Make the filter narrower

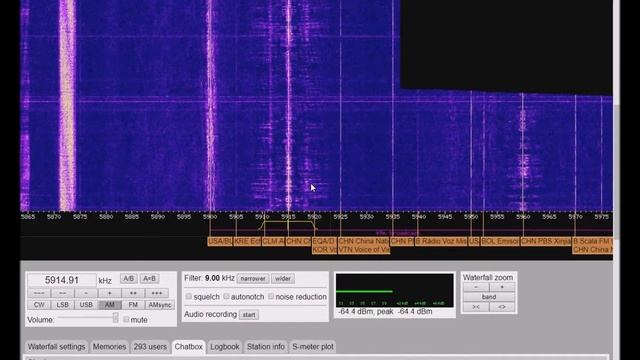(x=253, y=279)
